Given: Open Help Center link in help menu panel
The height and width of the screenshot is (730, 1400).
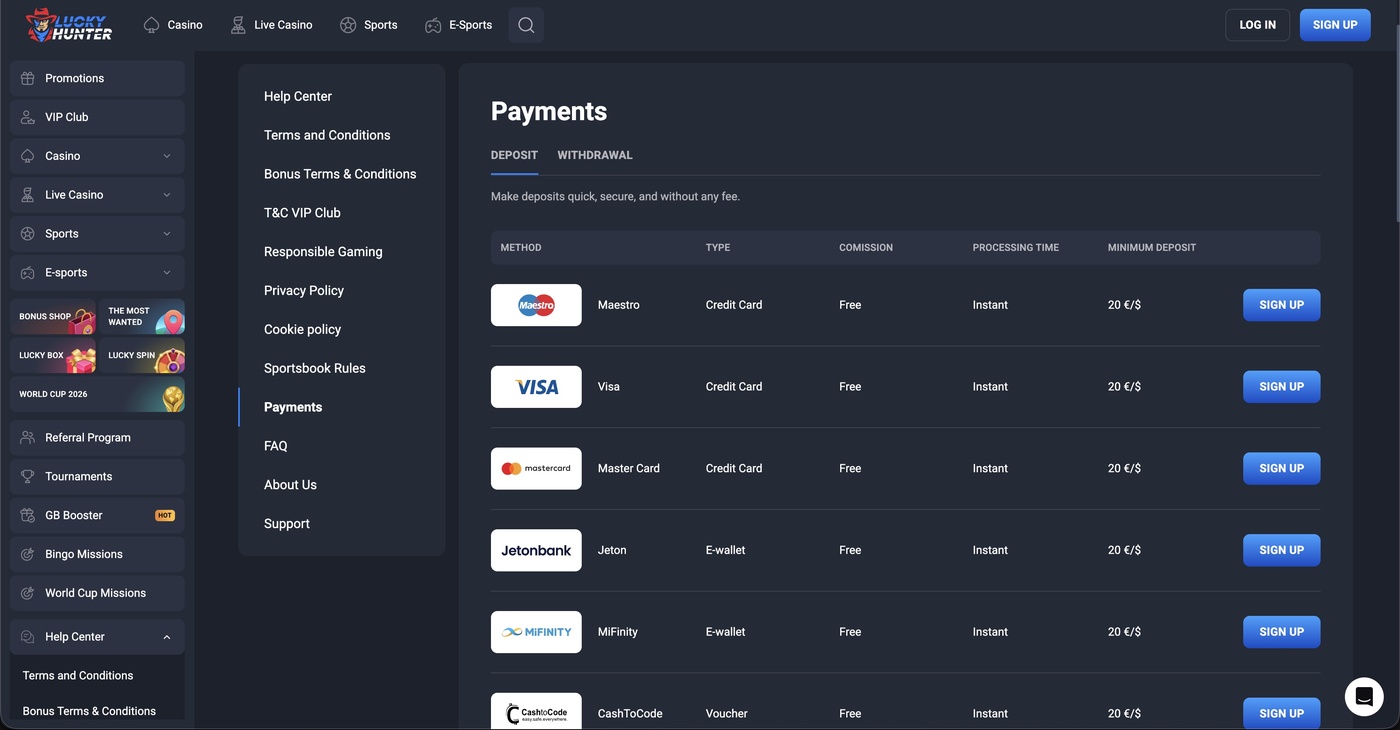Looking at the screenshot, I should pyautogui.click(x=298, y=96).
